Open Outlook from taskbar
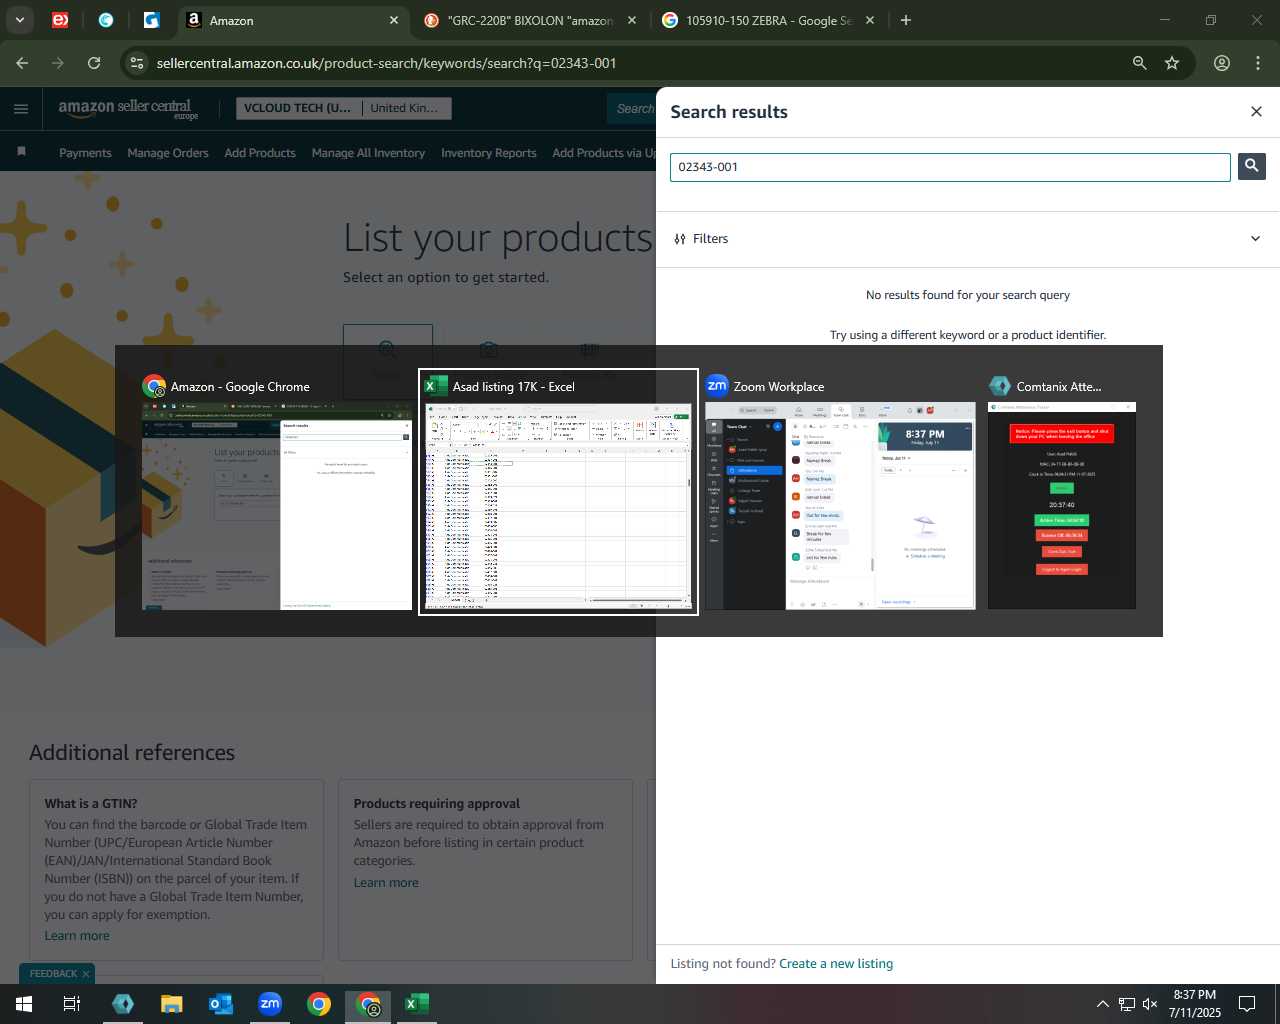 point(221,1004)
